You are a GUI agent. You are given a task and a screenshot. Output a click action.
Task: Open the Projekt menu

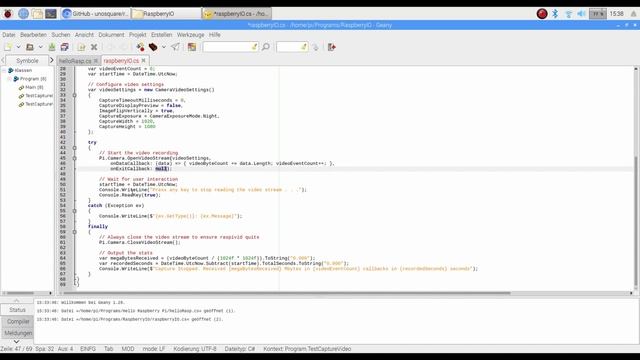[138, 35]
